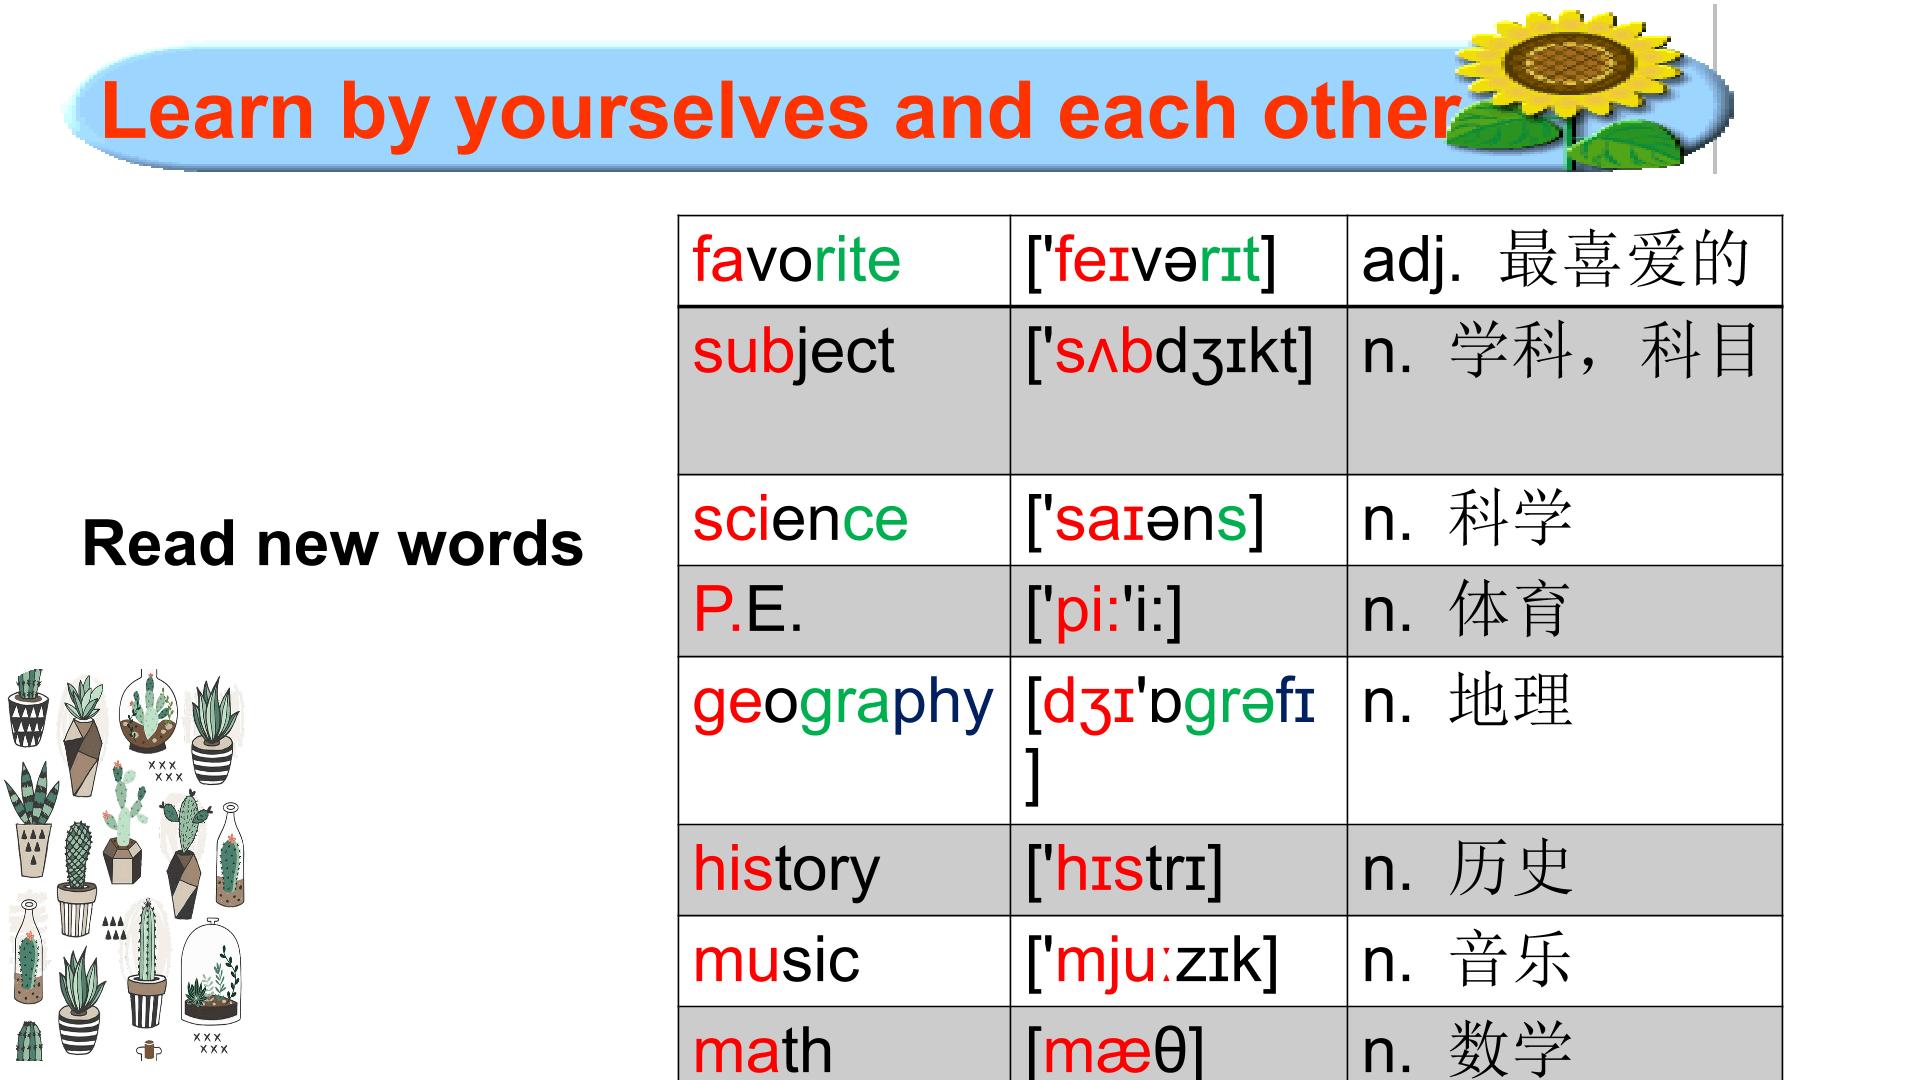Click the math phonetic transcription cell
Image resolution: width=1920 pixels, height=1080 pixels.
1179,1043
